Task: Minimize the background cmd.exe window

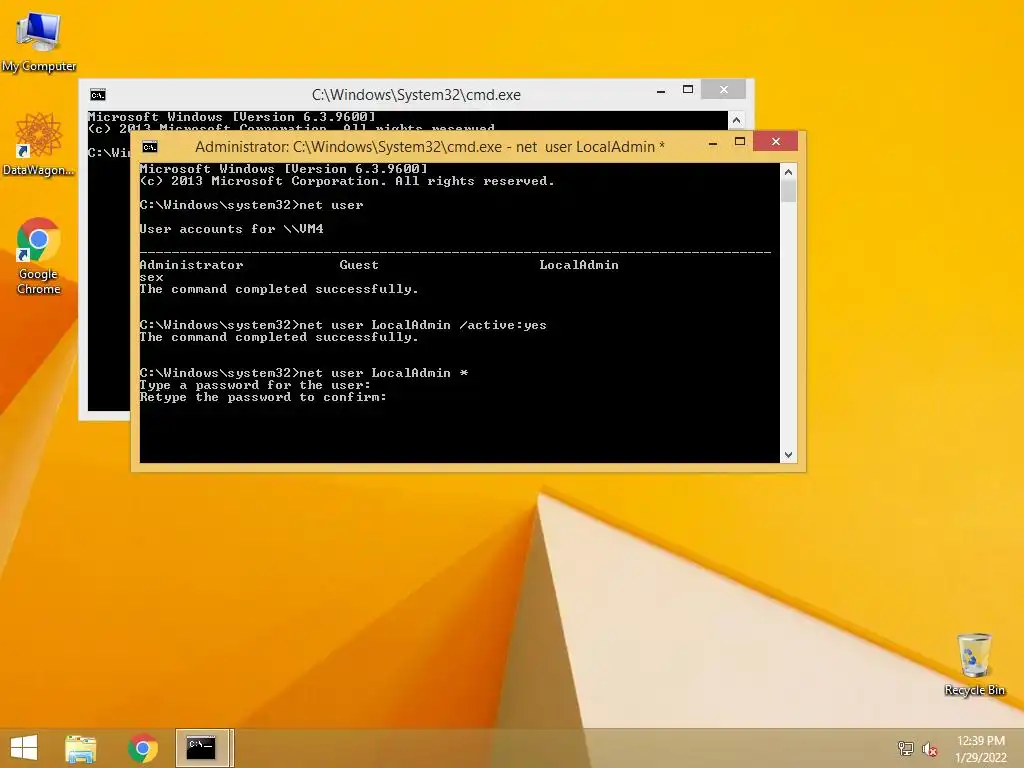Action: pyautogui.click(x=661, y=91)
